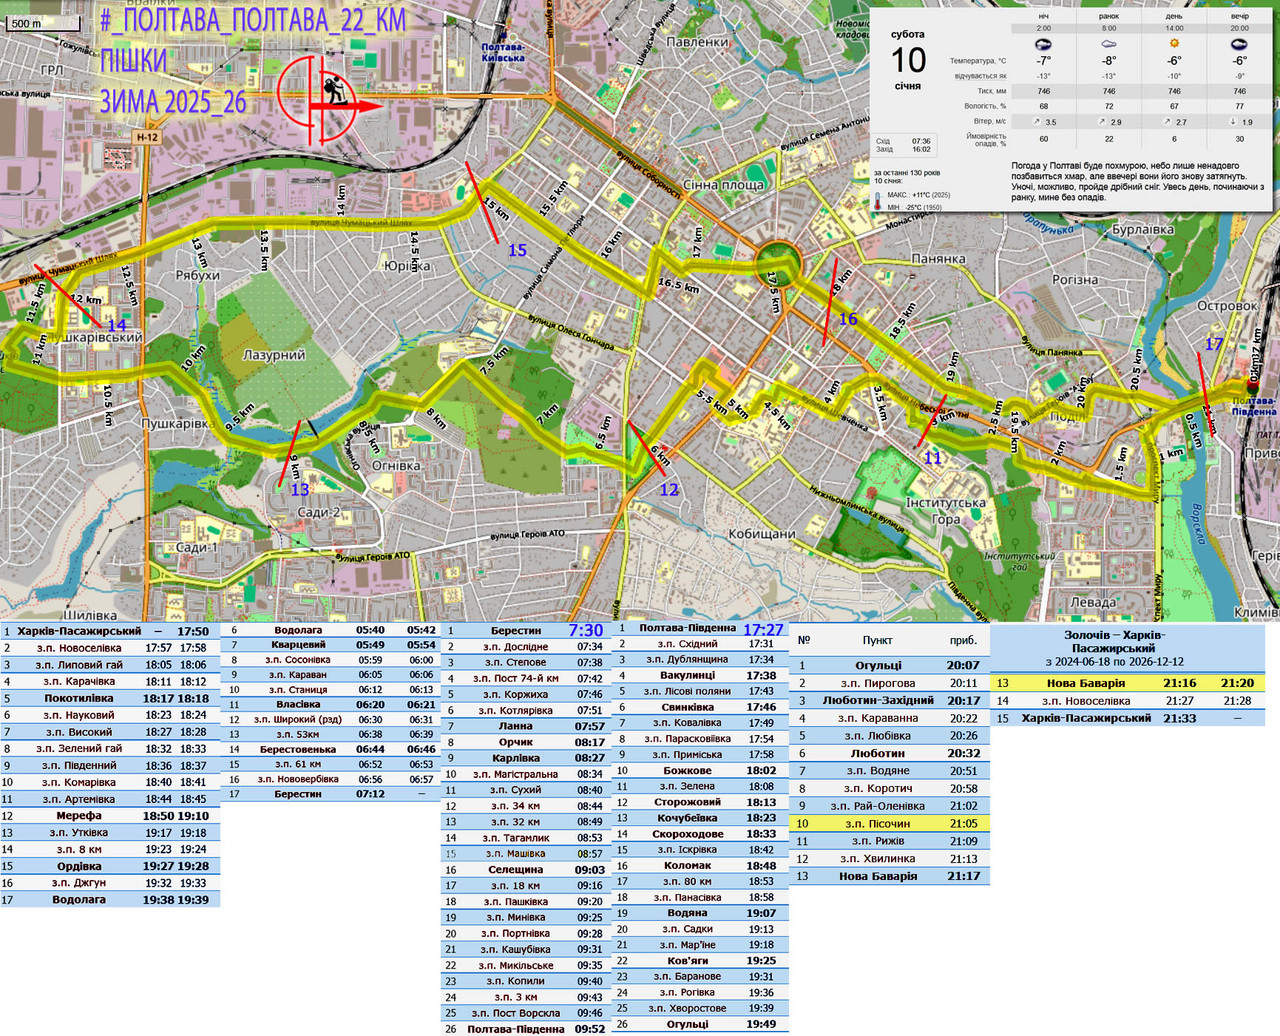The height and width of the screenshot is (1036, 1280).
Task: Click the Мерефа 18:50 19:10 row
Action: click(x=110, y=816)
